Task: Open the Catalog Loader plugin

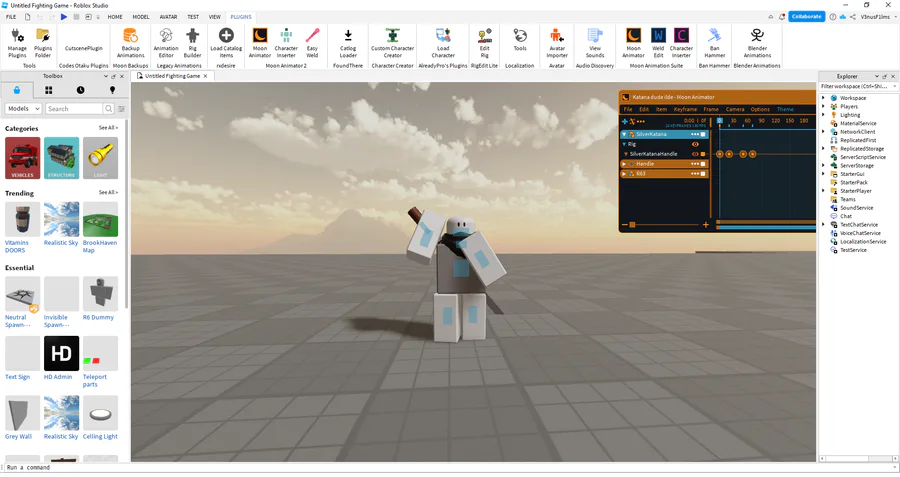Action: point(348,42)
